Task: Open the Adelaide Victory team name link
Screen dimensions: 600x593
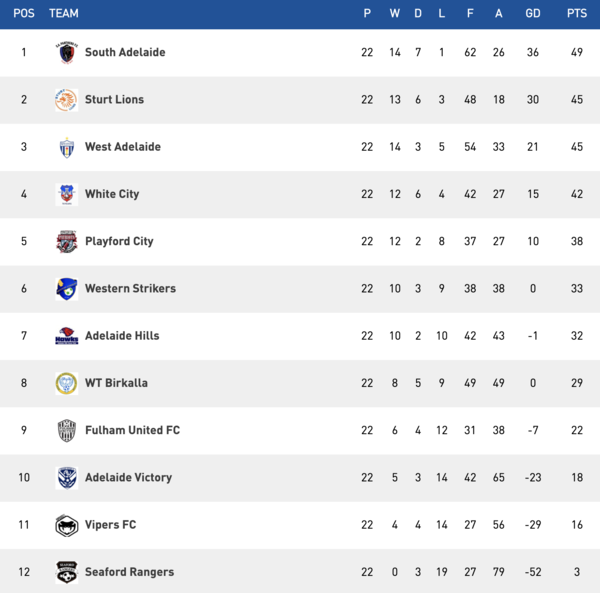Action: [x=128, y=478]
